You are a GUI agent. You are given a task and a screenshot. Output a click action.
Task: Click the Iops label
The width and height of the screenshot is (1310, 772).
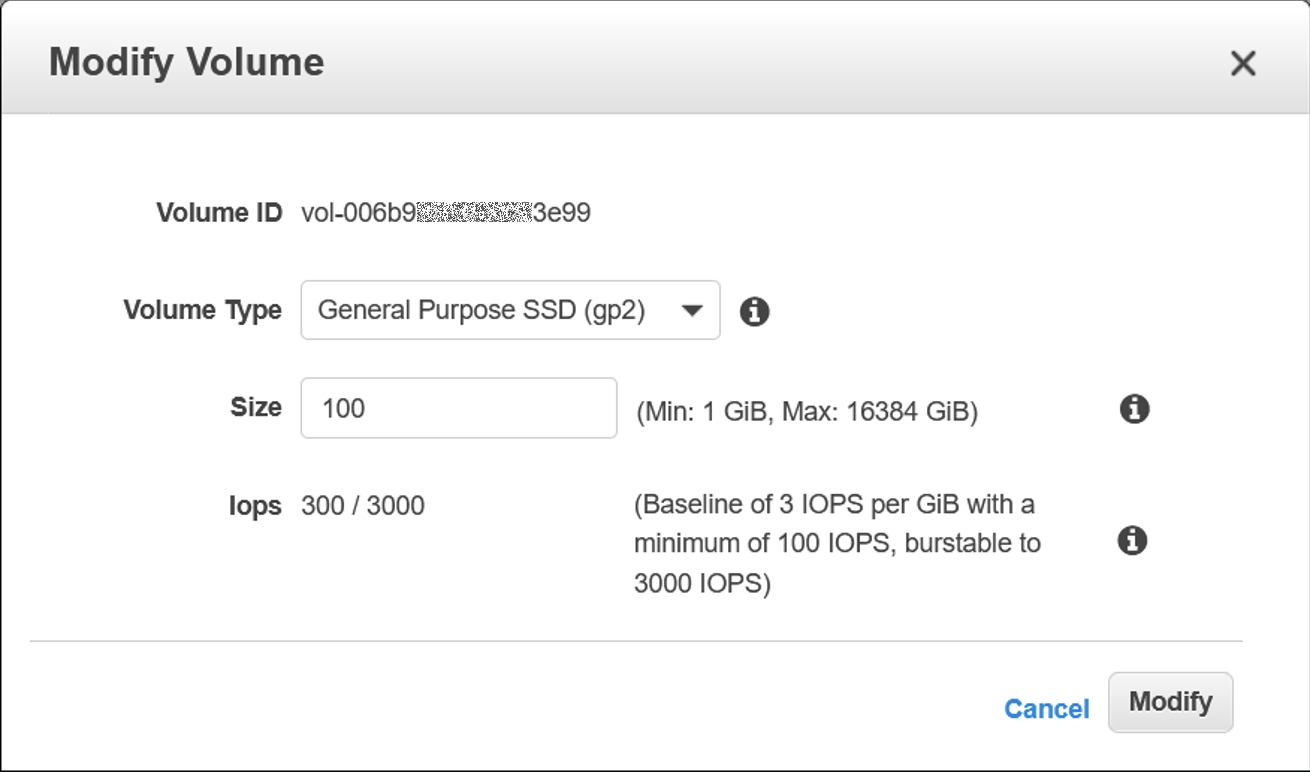(x=254, y=506)
